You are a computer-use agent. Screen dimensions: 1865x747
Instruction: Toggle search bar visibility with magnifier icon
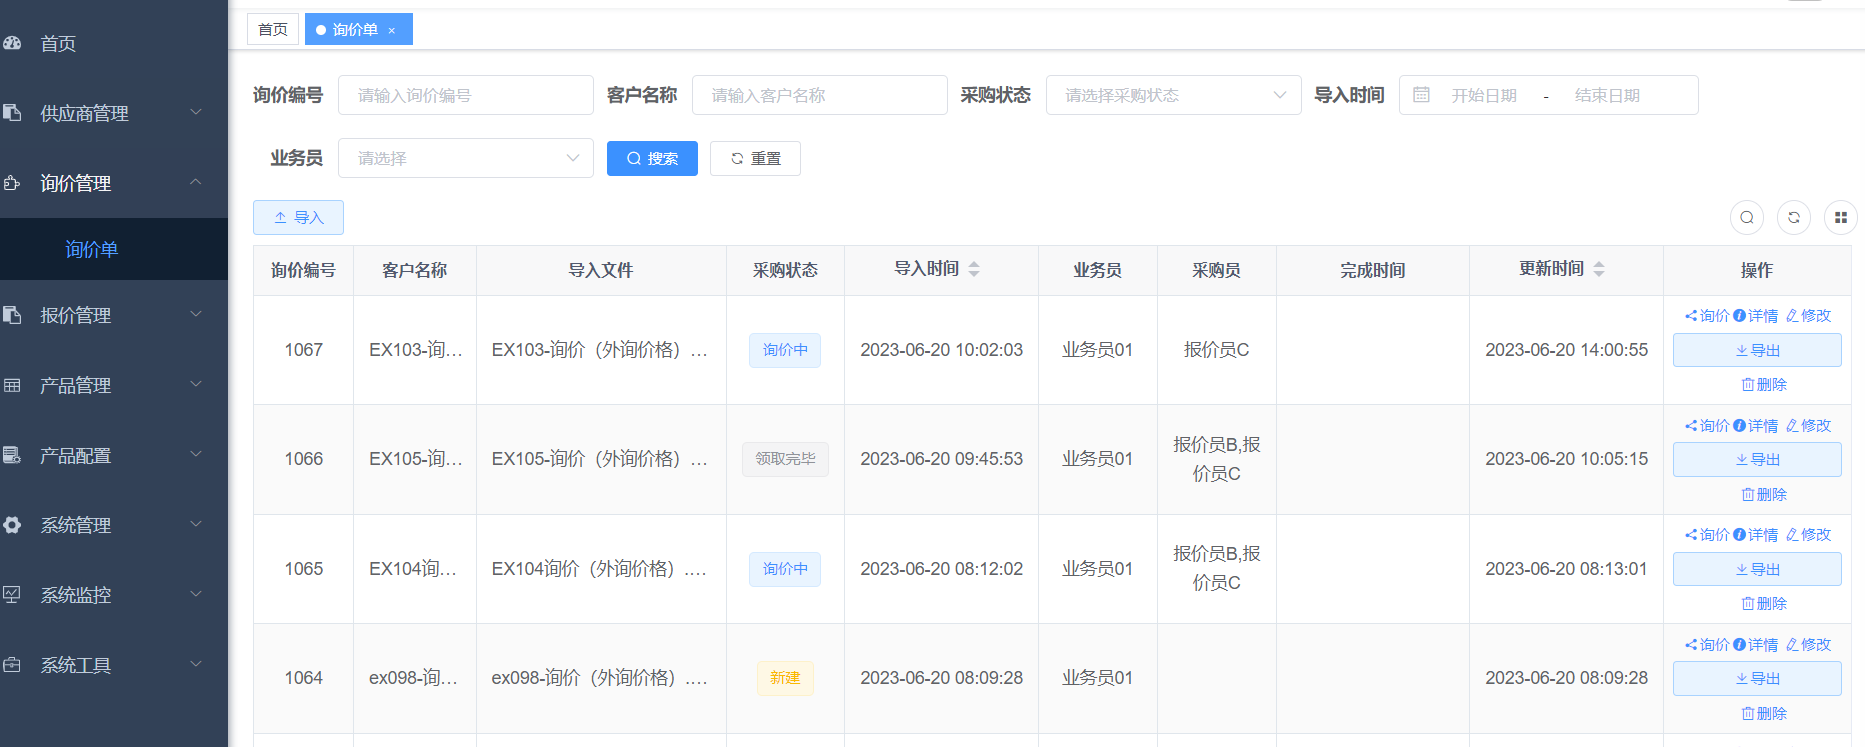pos(1747,217)
